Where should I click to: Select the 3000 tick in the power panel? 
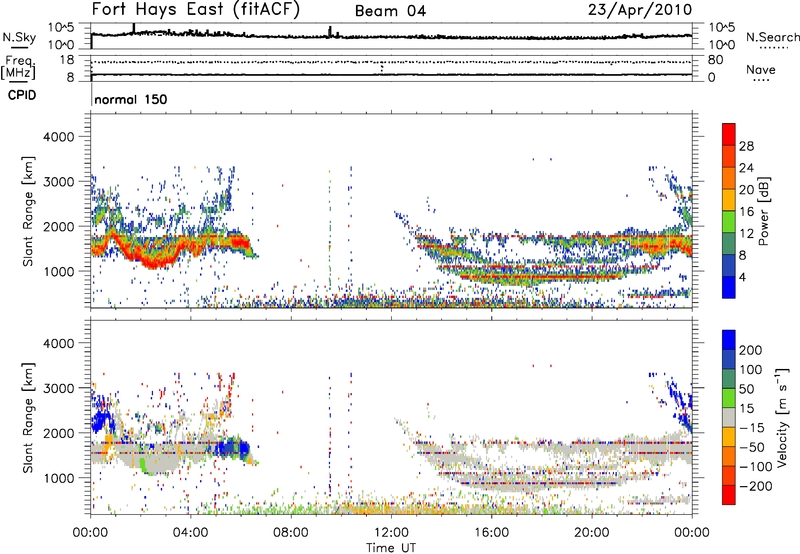tap(58, 182)
